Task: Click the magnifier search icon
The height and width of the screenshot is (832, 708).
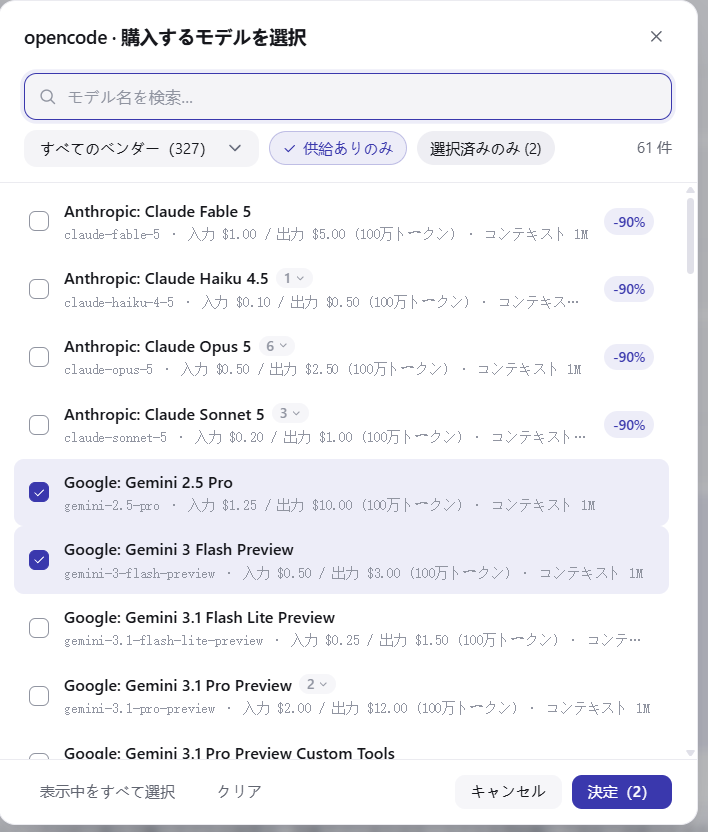Action: (x=48, y=97)
